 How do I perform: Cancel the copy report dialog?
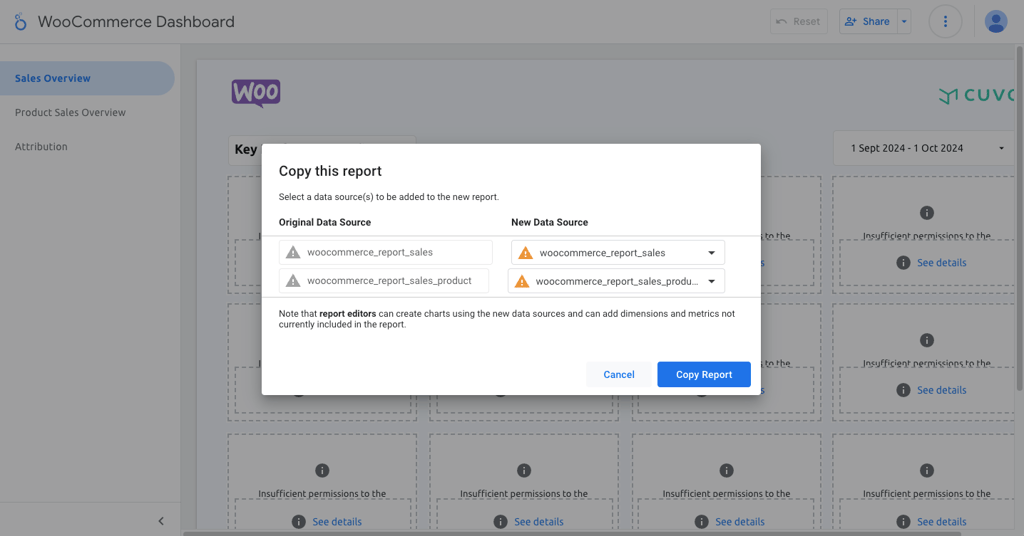pyautogui.click(x=618, y=374)
